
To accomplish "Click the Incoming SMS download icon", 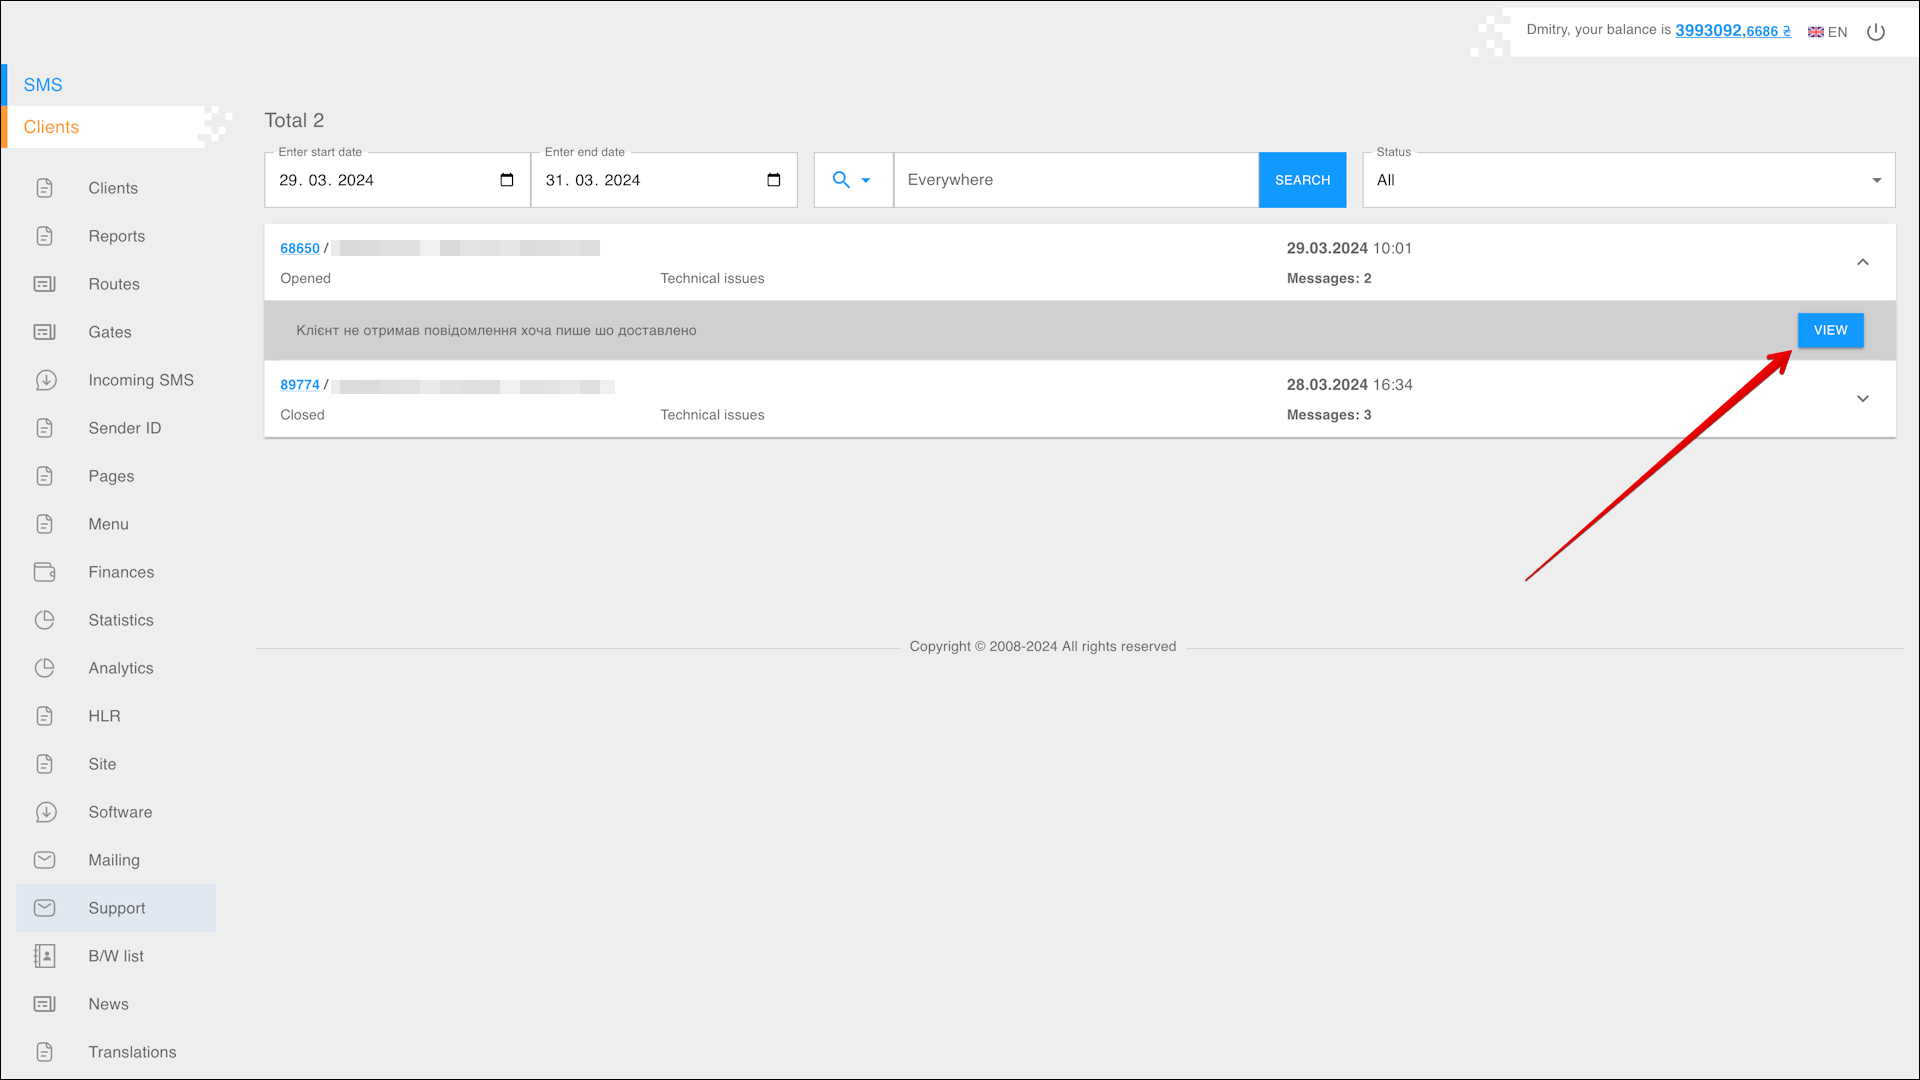I will point(45,380).
